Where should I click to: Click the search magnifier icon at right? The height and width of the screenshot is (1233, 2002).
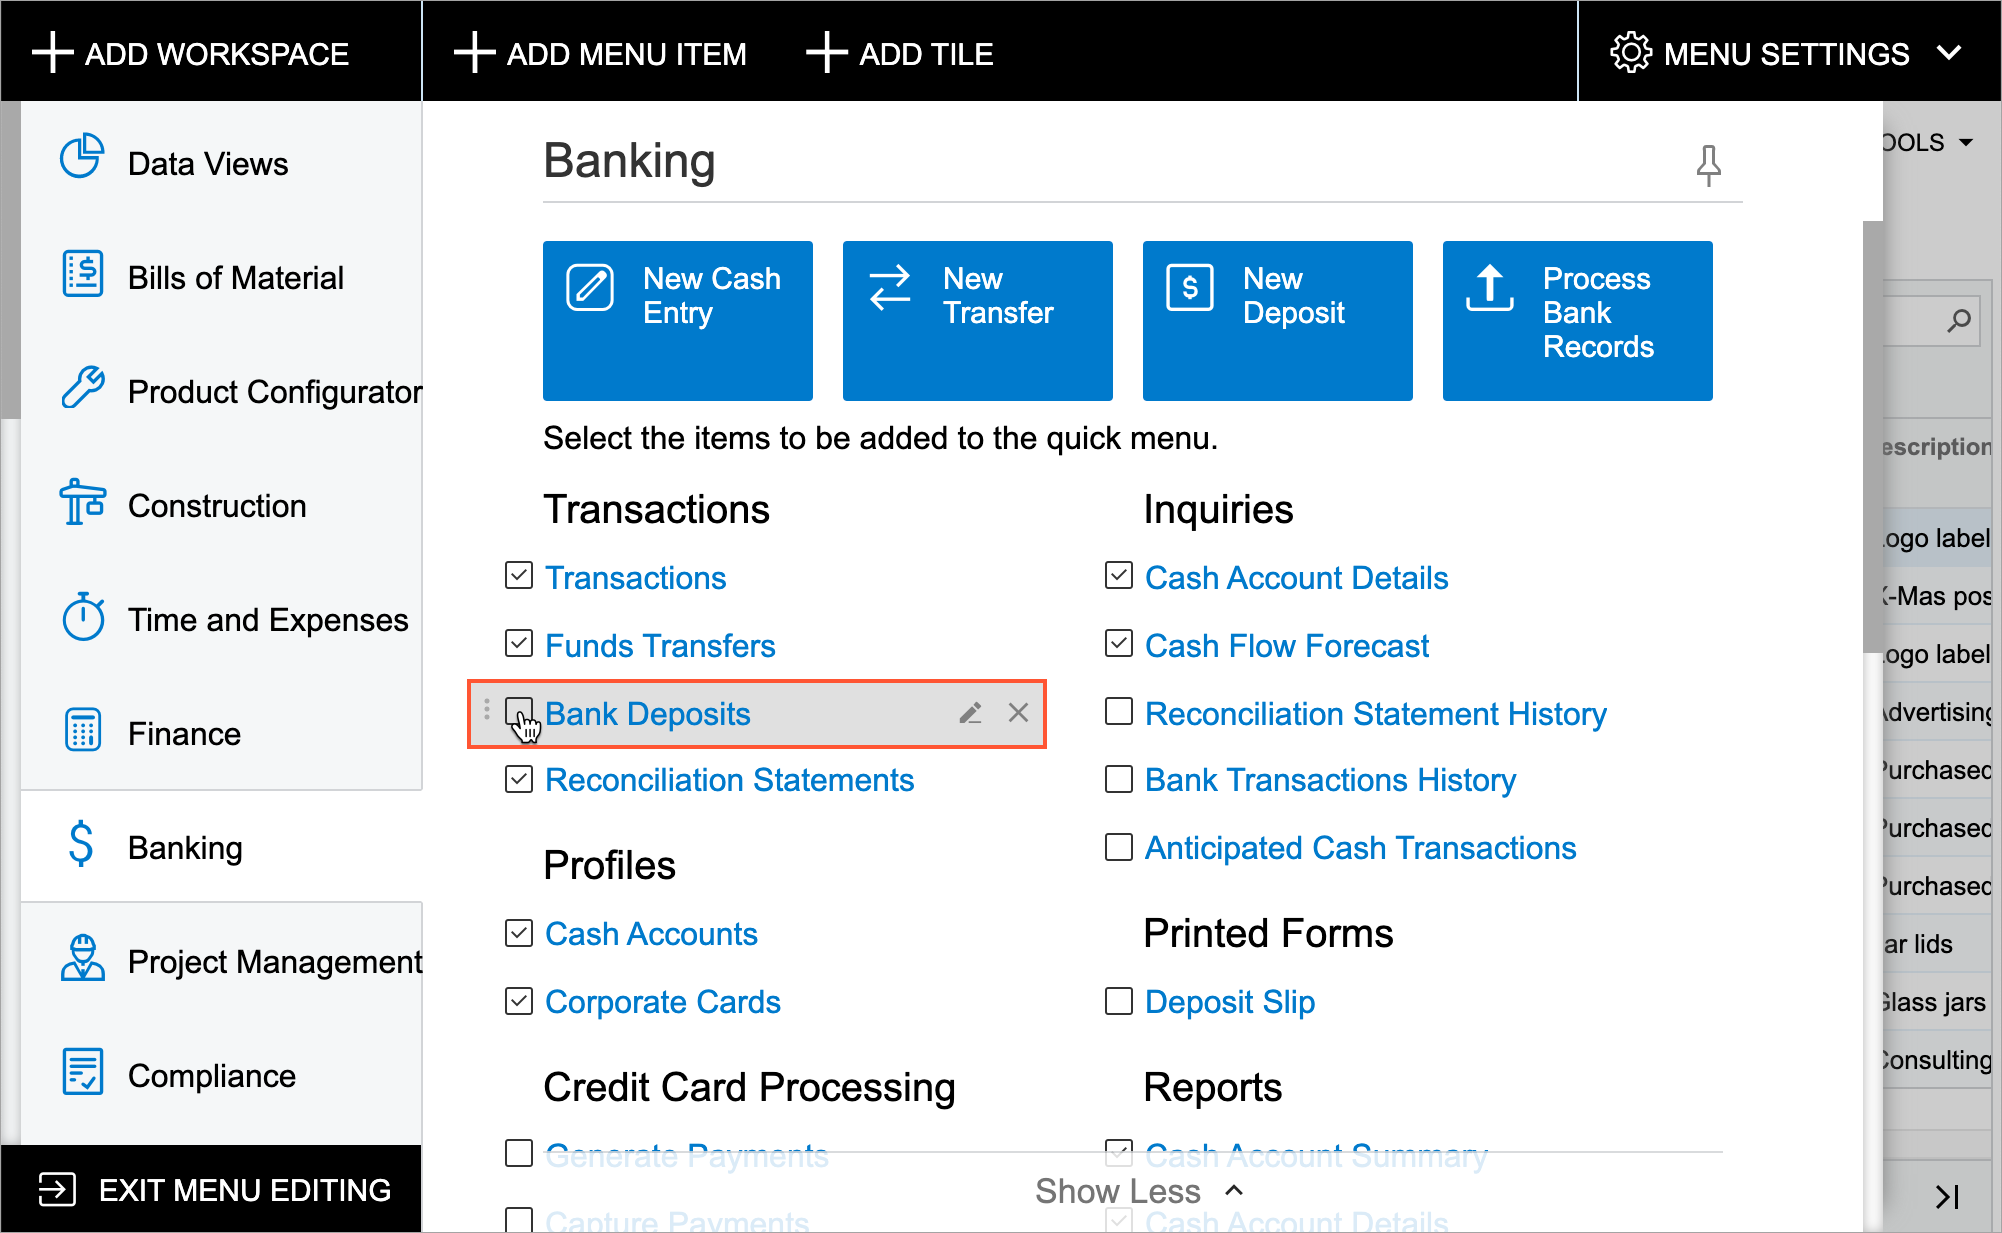pyautogui.click(x=1958, y=321)
